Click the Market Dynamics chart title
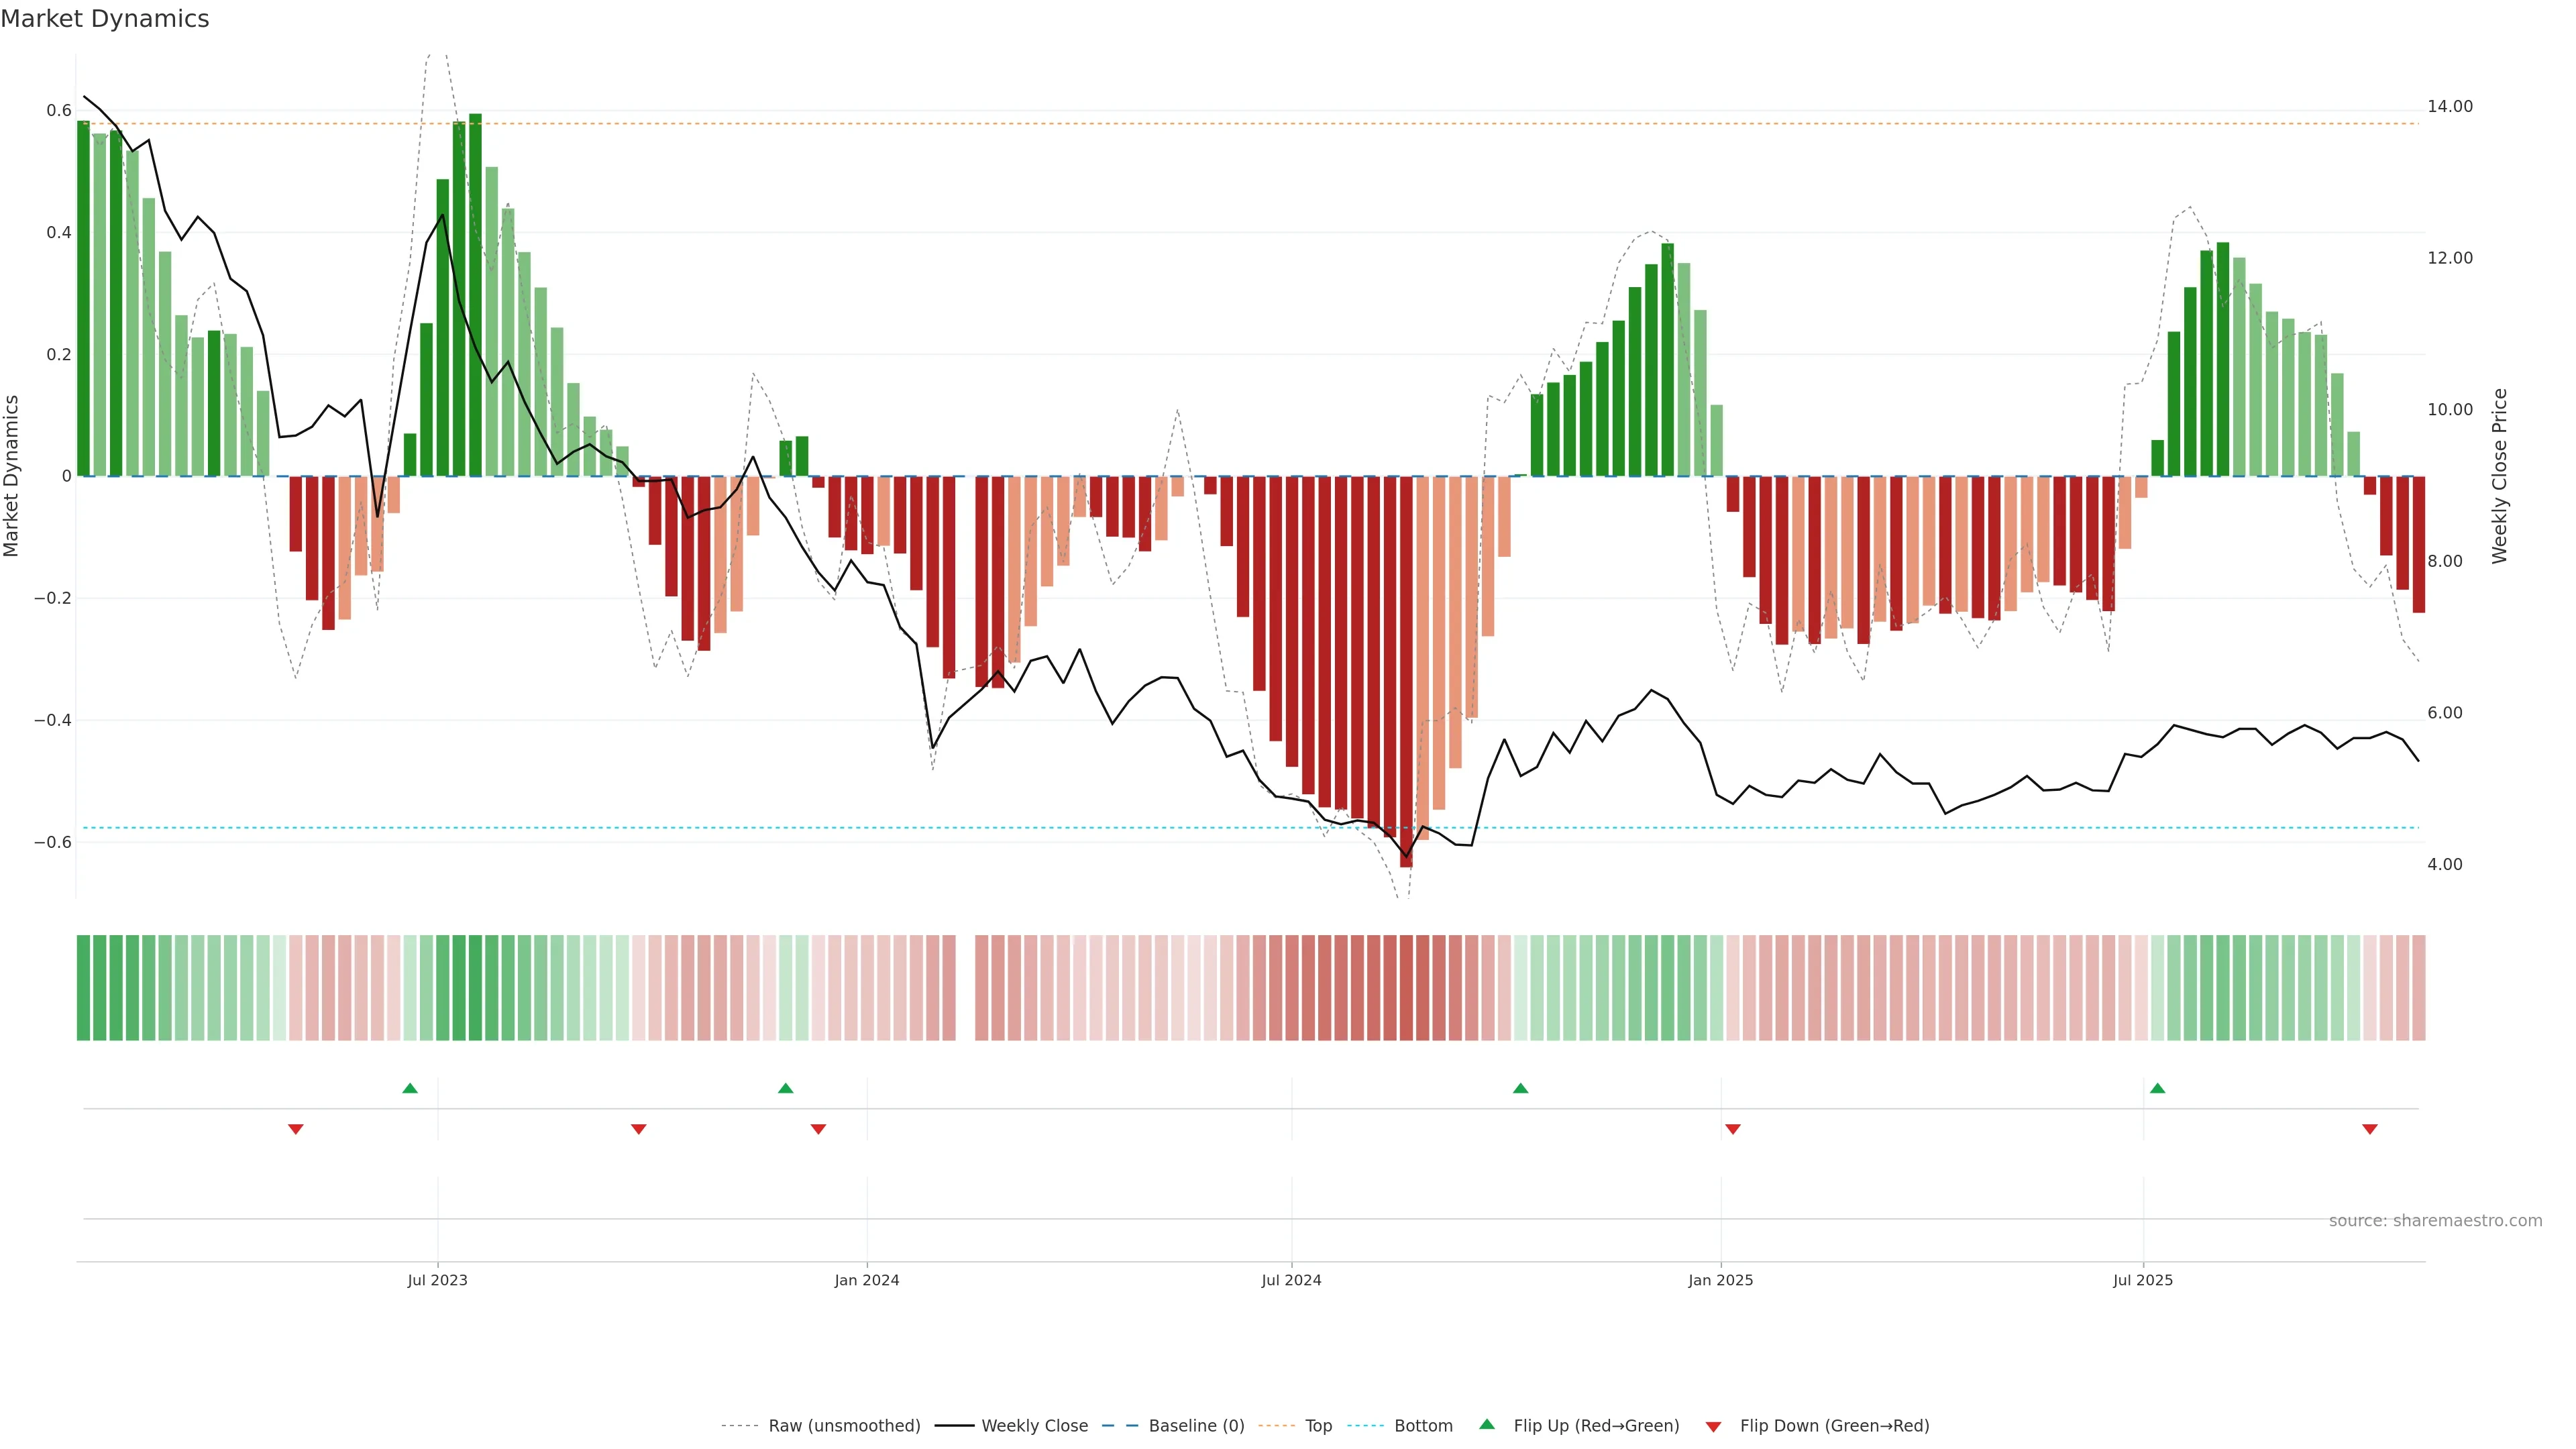Viewport: 2576px width, 1449px height. click(105, 19)
